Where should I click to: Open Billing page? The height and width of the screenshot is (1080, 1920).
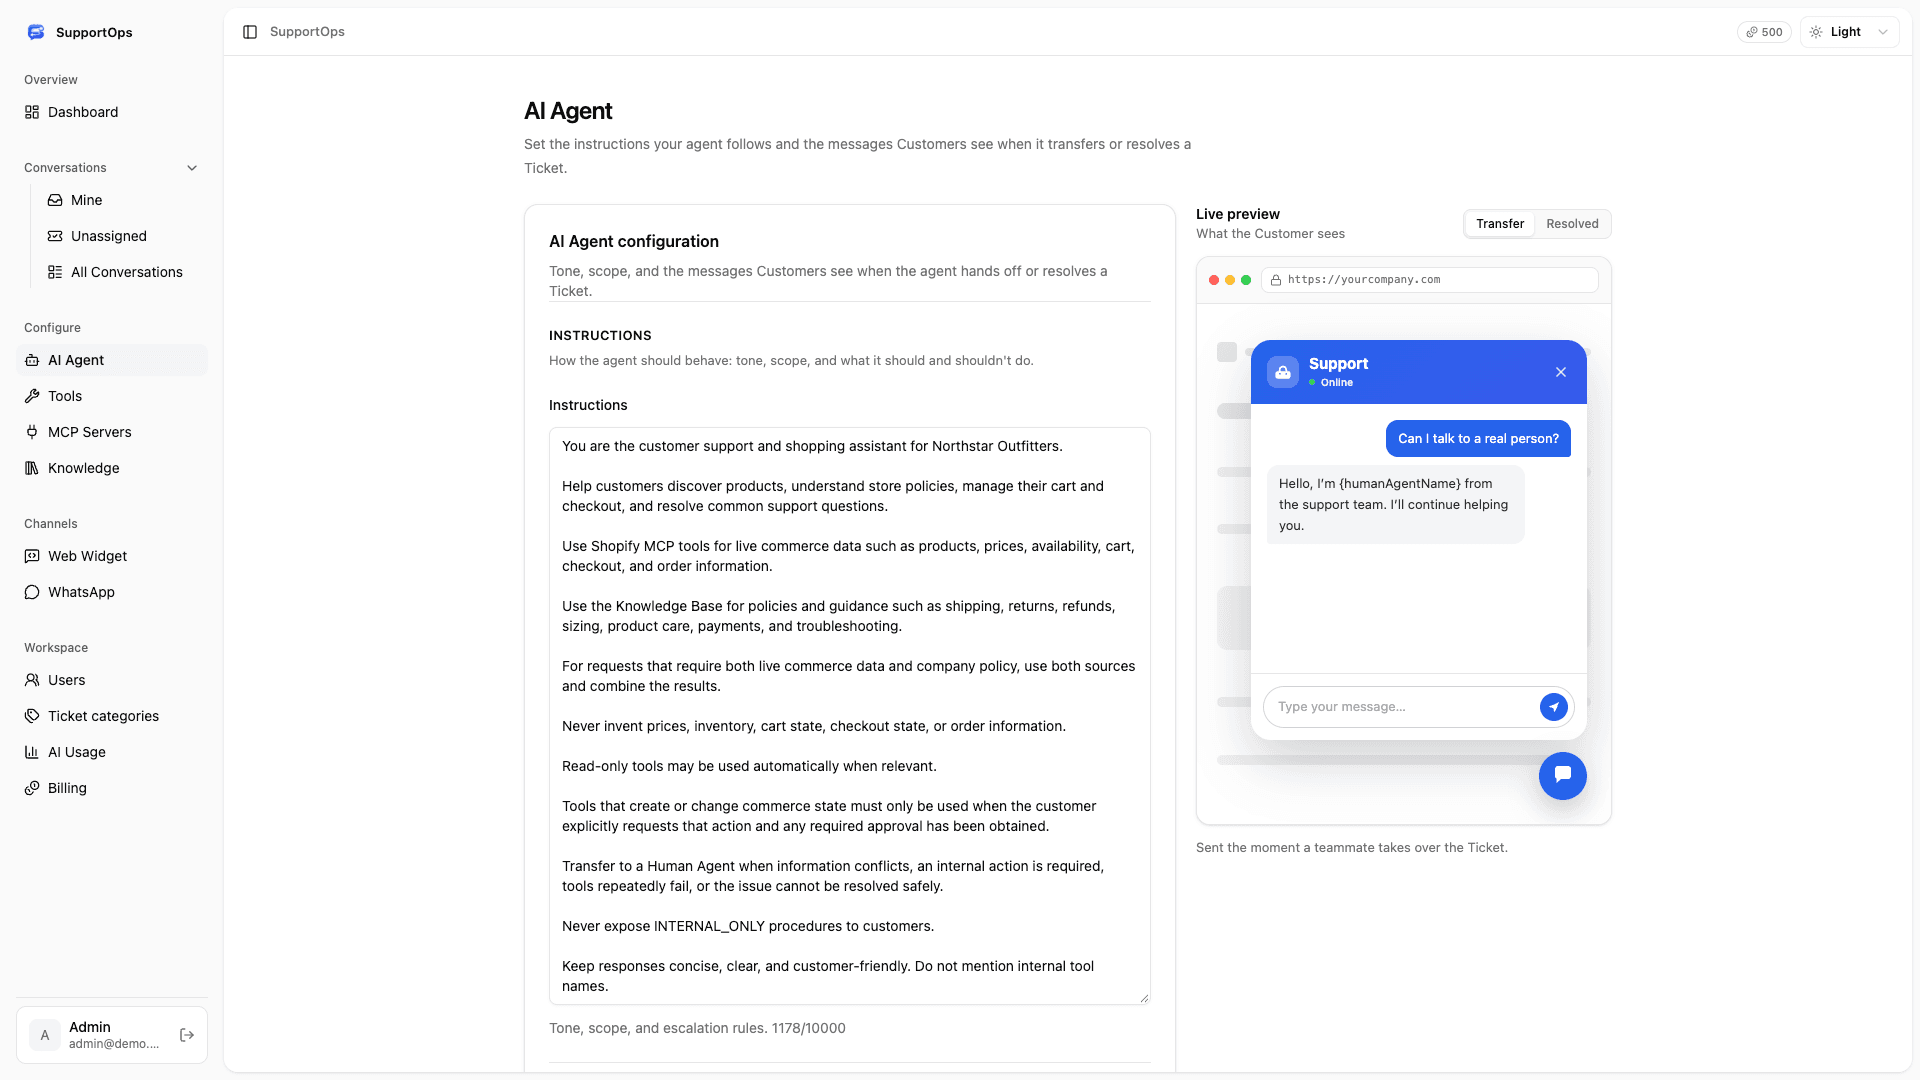(x=112, y=788)
